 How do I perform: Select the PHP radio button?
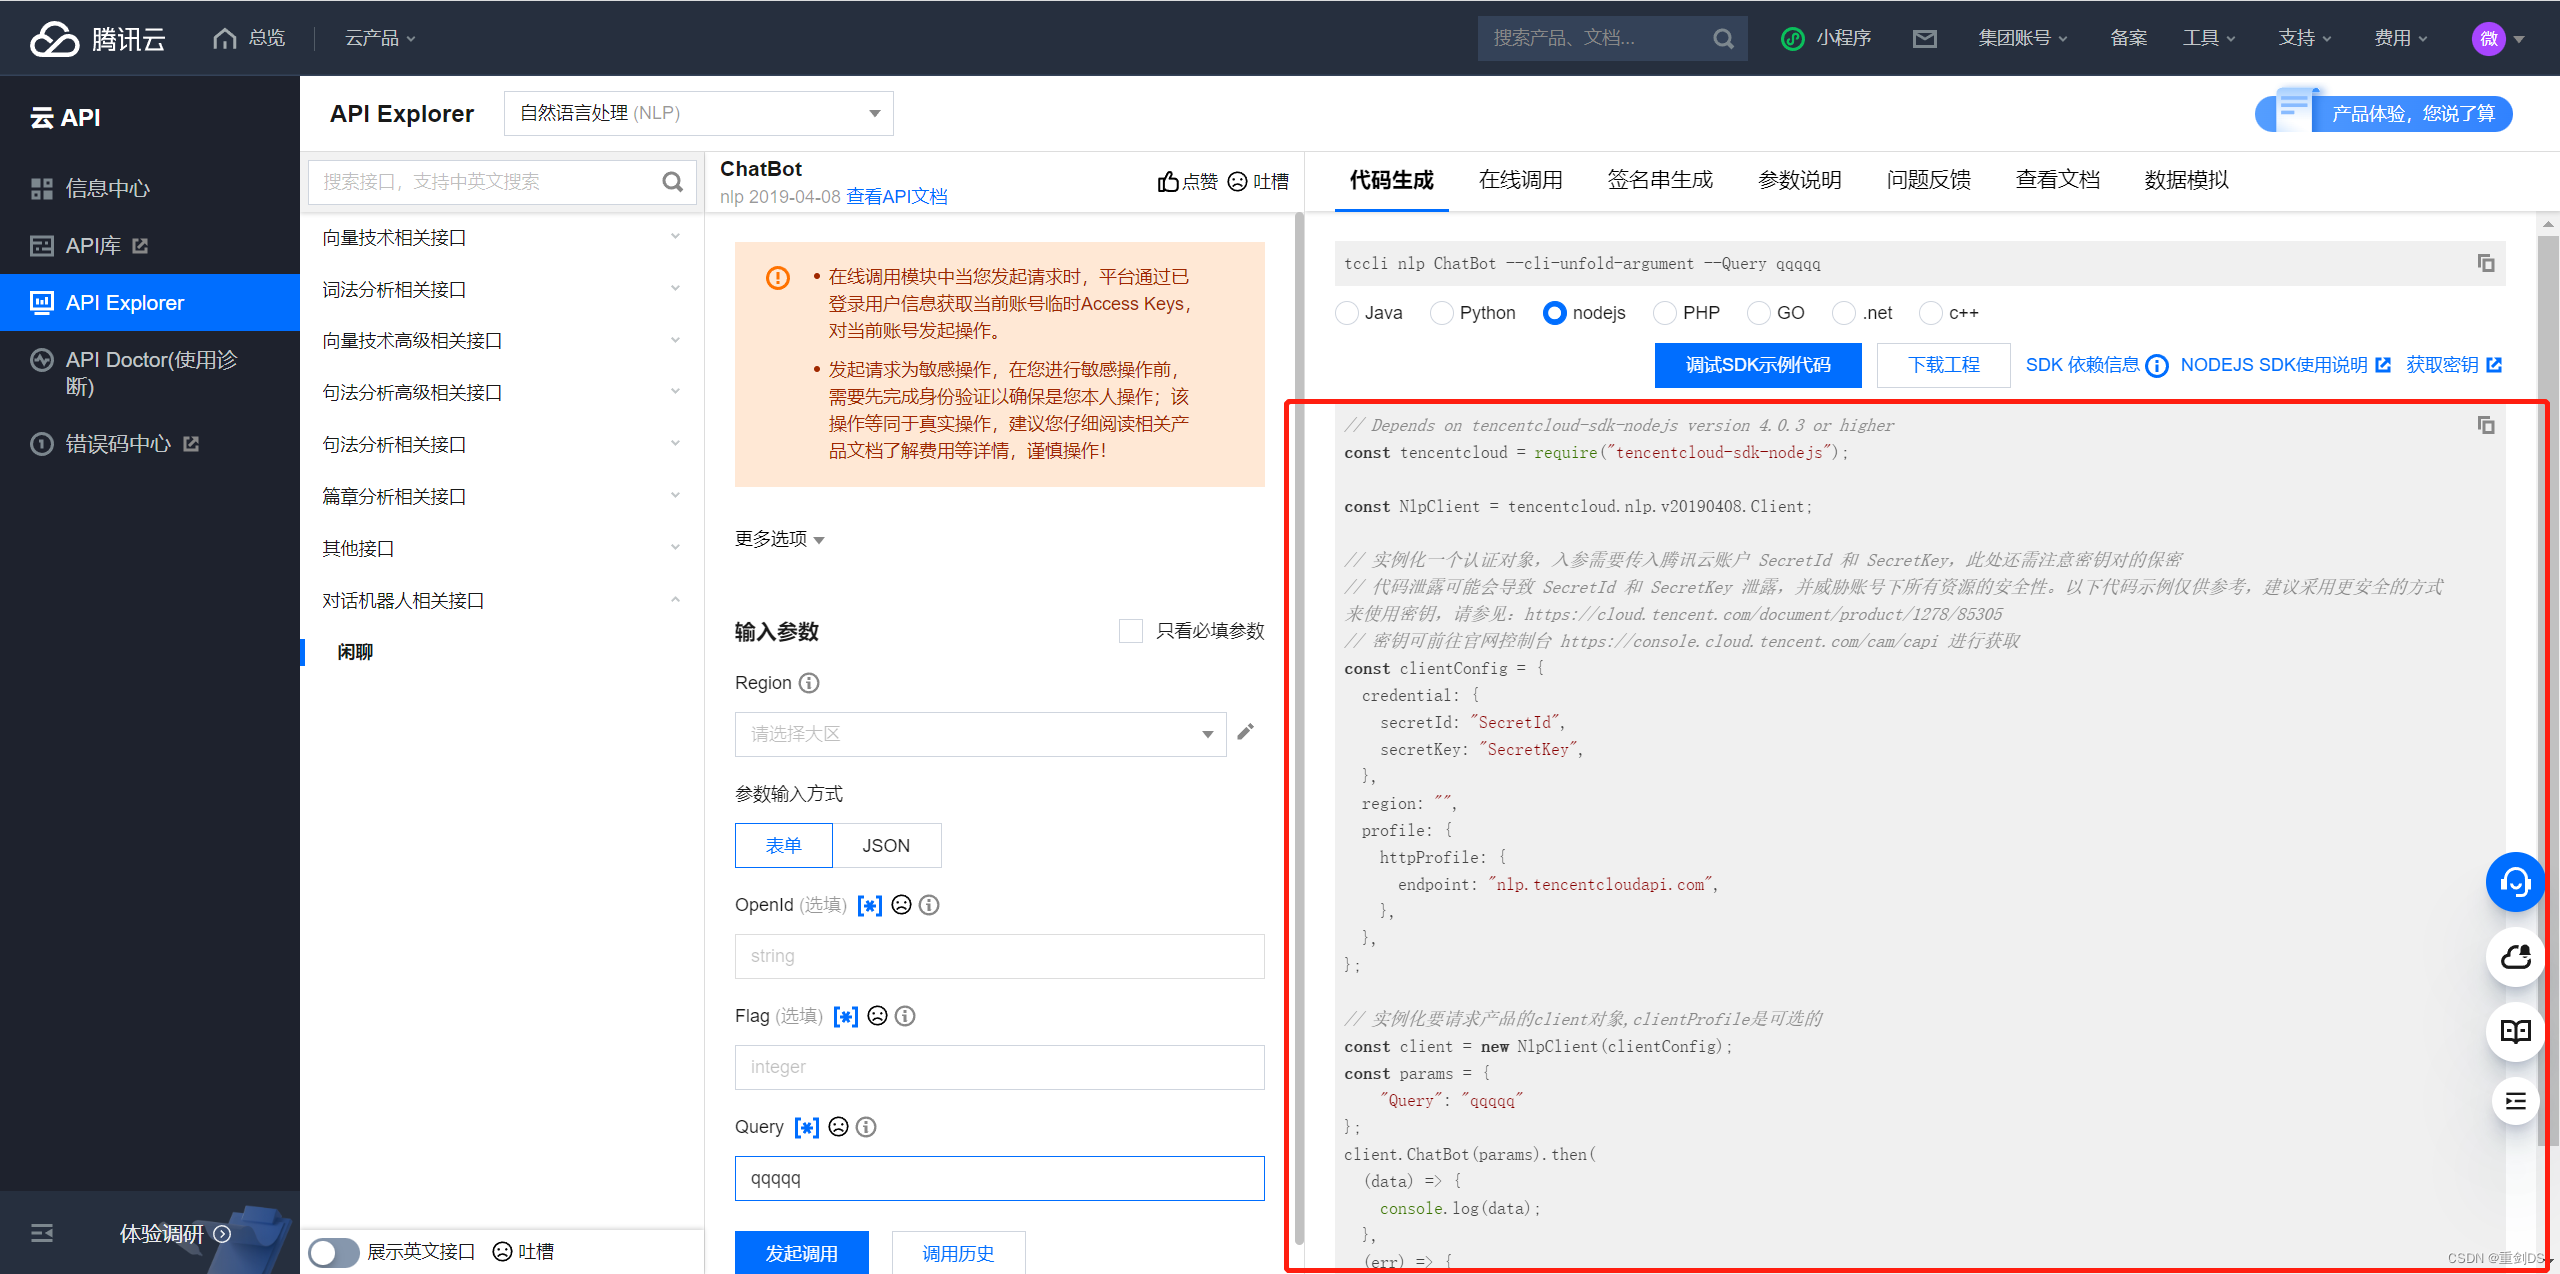1664,313
